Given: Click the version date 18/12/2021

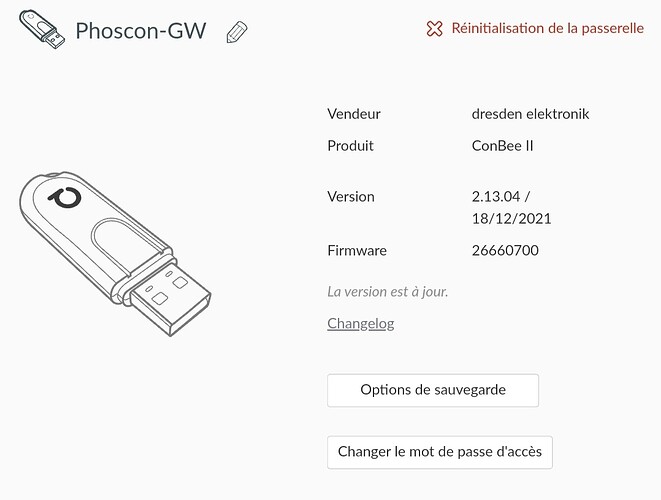Looking at the screenshot, I should point(511,218).
